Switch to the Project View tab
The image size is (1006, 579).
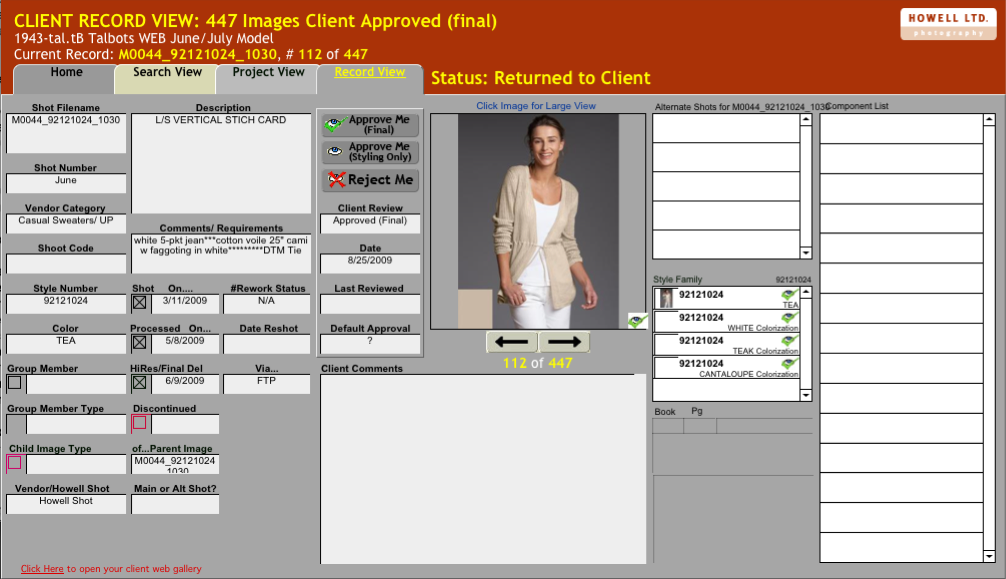click(268, 73)
